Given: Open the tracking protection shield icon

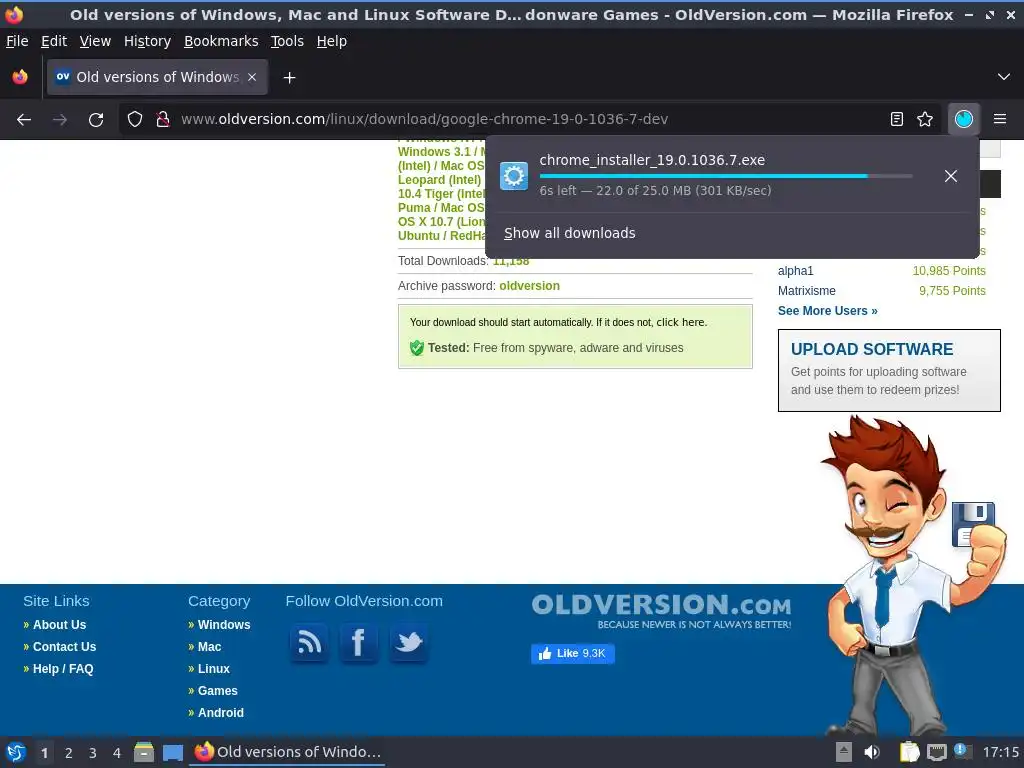Looking at the screenshot, I should coord(135,119).
